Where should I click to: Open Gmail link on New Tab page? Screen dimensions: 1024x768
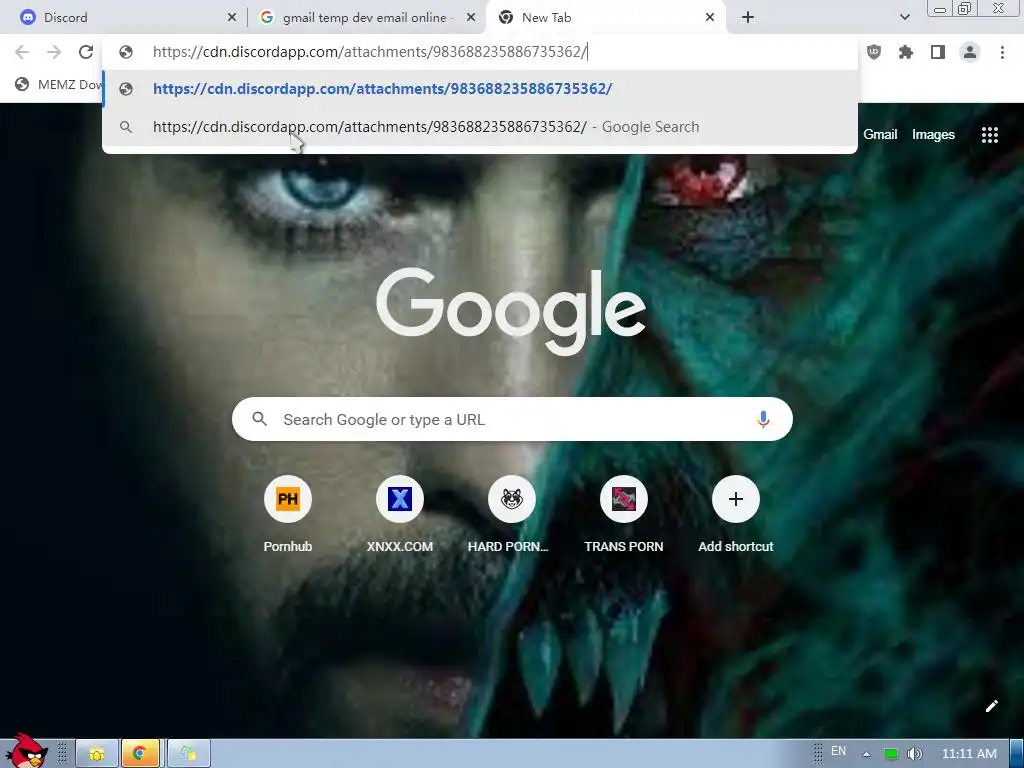point(880,135)
